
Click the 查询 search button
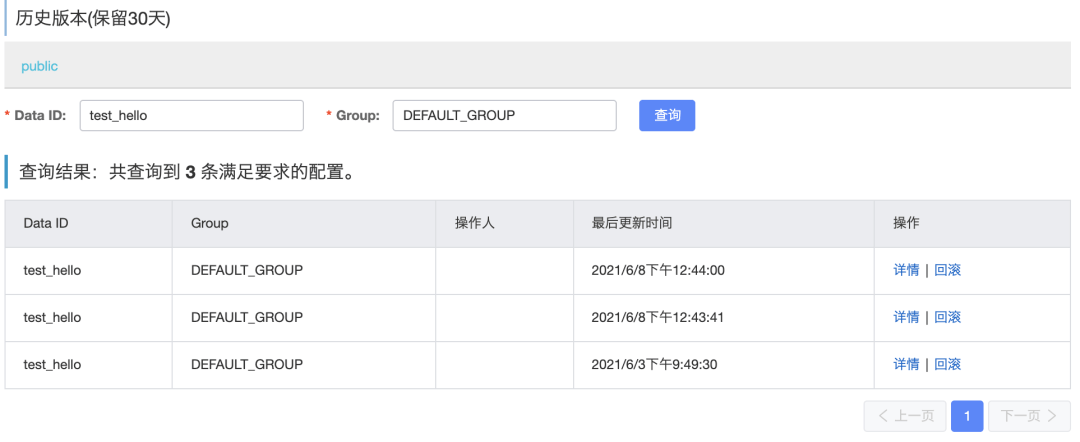(667, 115)
